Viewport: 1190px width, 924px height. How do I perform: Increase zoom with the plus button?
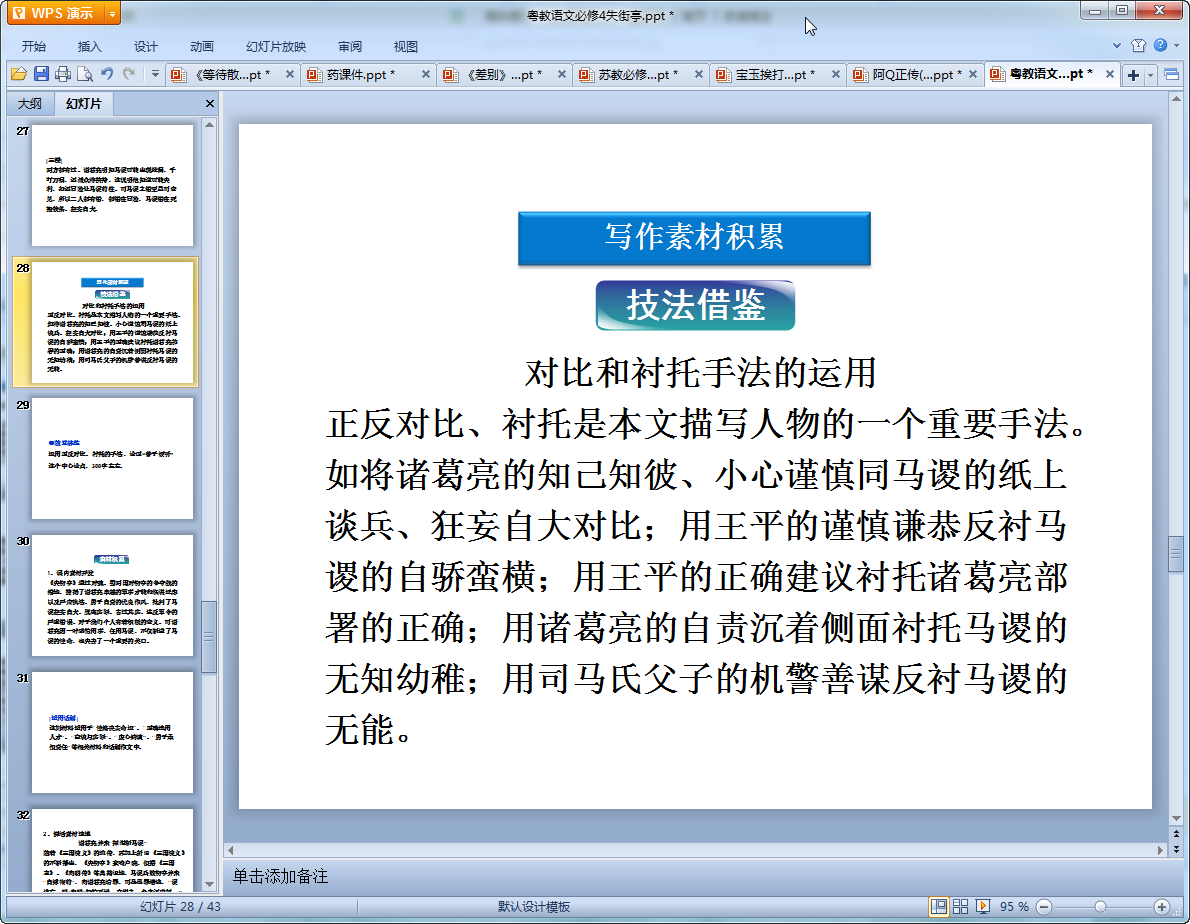1162,907
